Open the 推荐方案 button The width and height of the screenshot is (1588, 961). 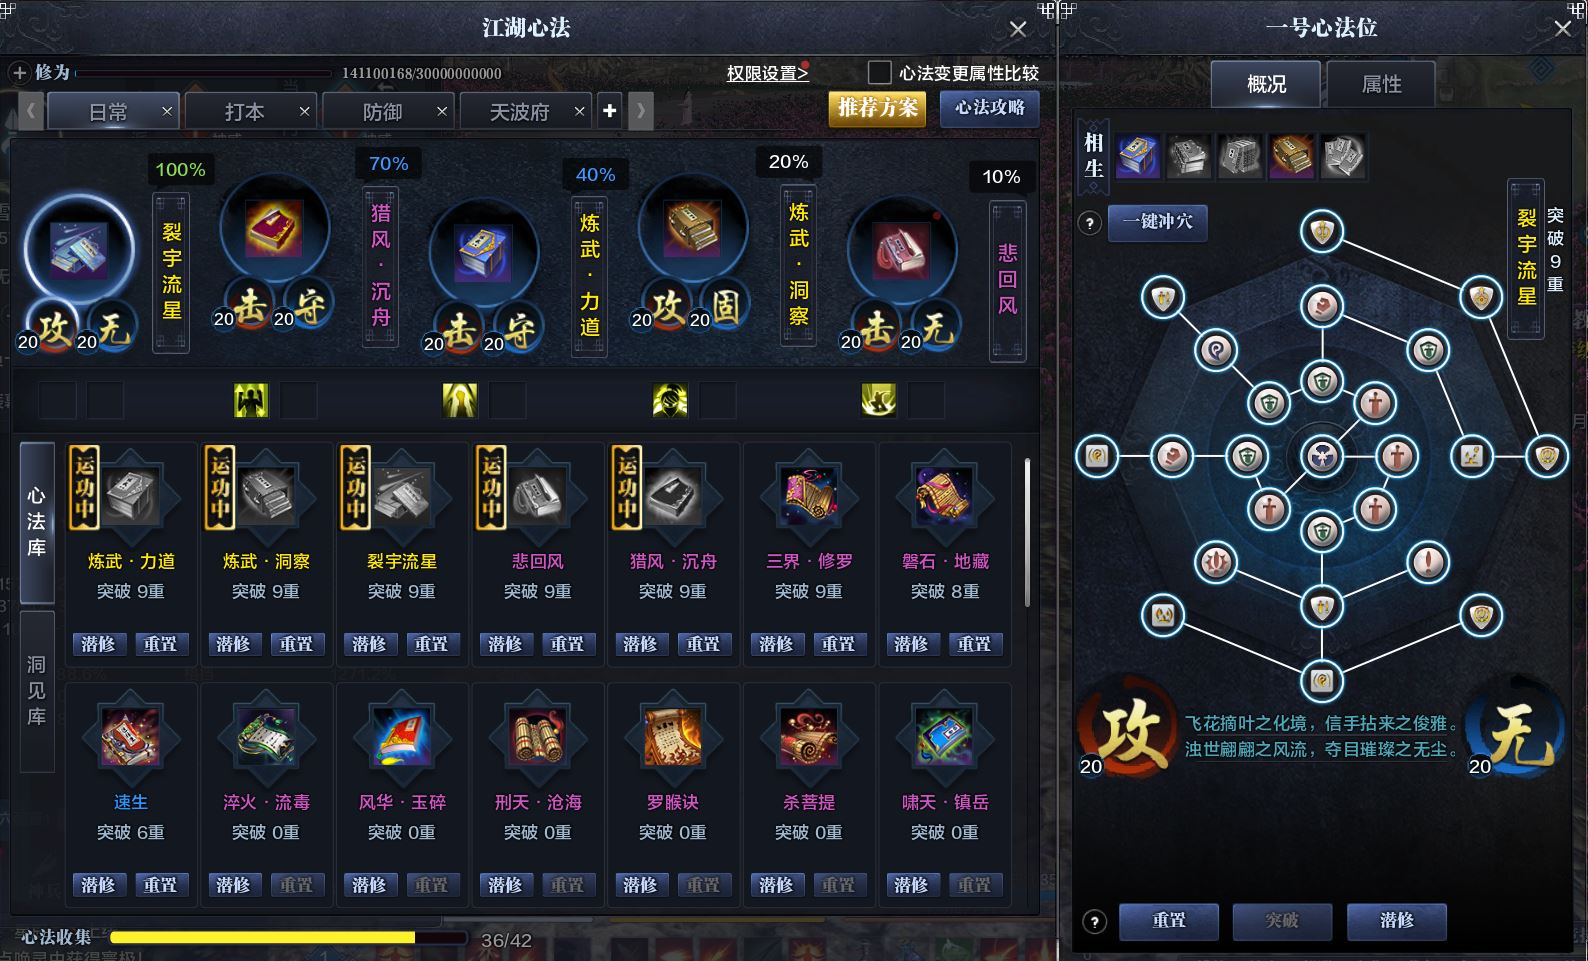coord(877,108)
